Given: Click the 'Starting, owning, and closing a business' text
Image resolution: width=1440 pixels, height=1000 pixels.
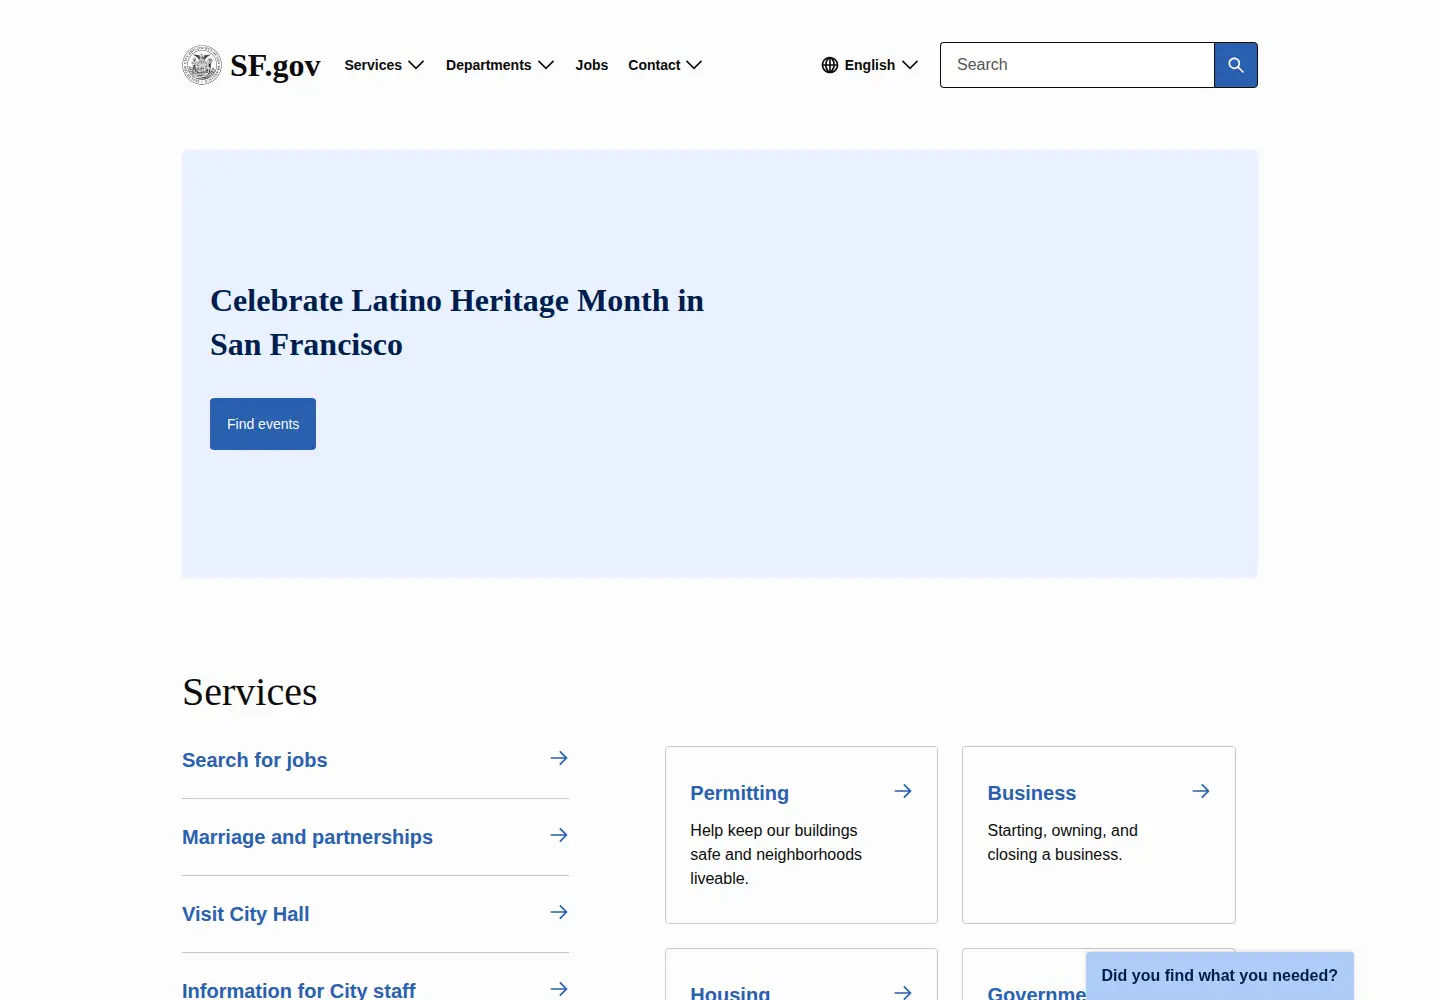Looking at the screenshot, I should click(x=1063, y=842).
